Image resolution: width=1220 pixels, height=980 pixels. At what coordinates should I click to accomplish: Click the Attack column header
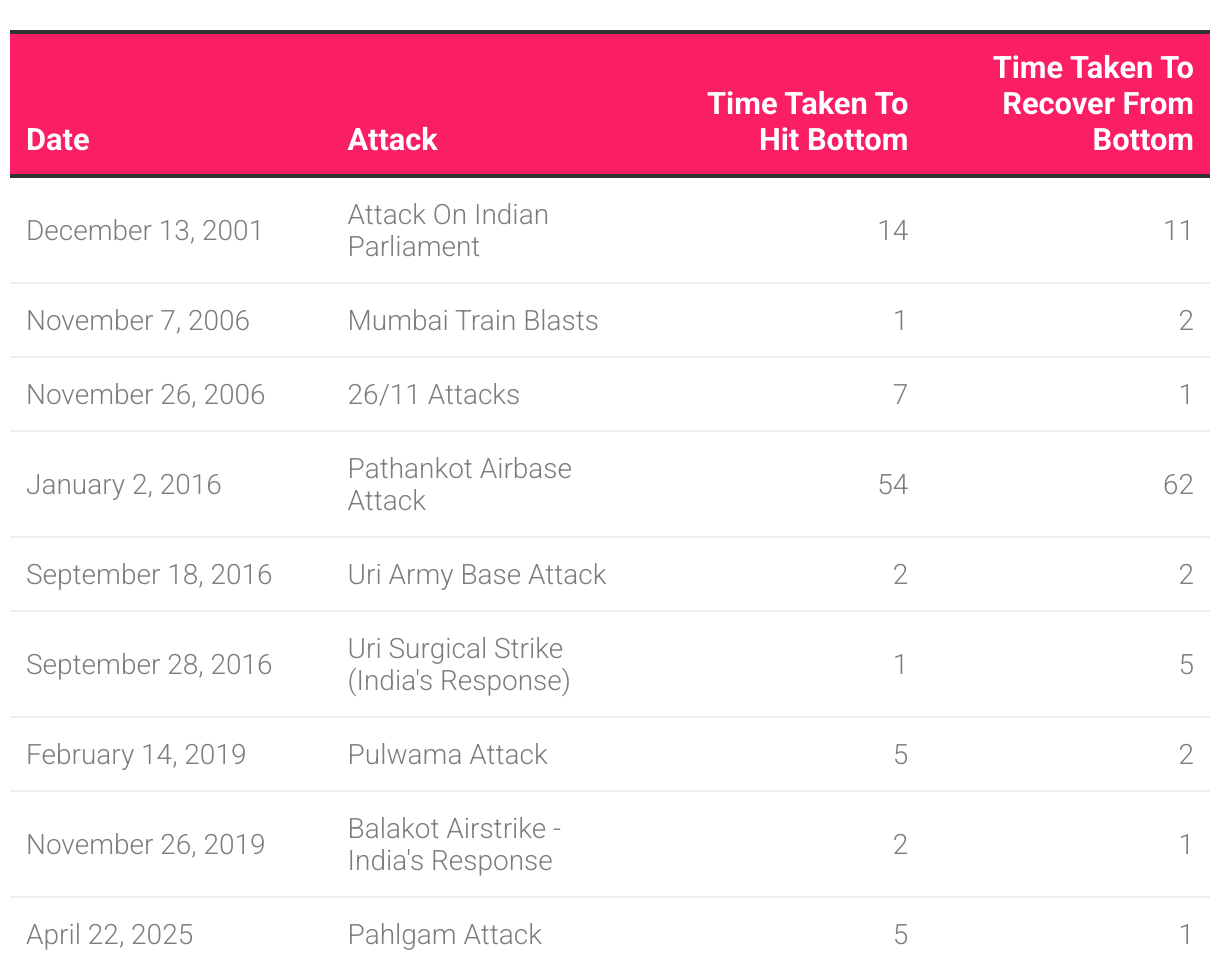(393, 140)
